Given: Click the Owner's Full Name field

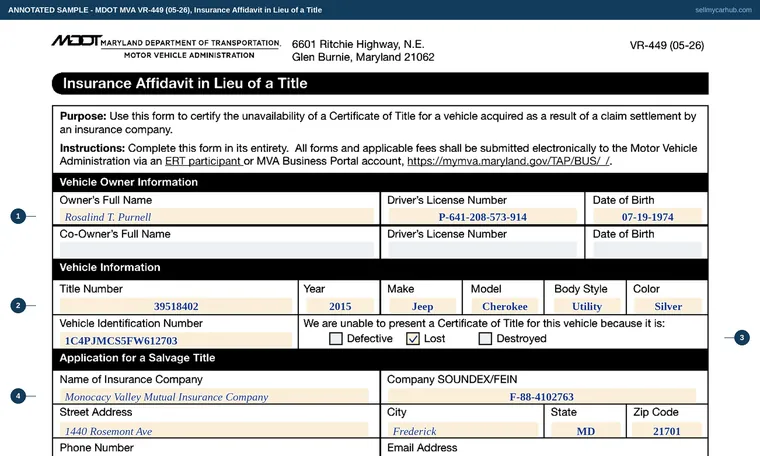Looking at the screenshot, I should (x=217, y=216).
